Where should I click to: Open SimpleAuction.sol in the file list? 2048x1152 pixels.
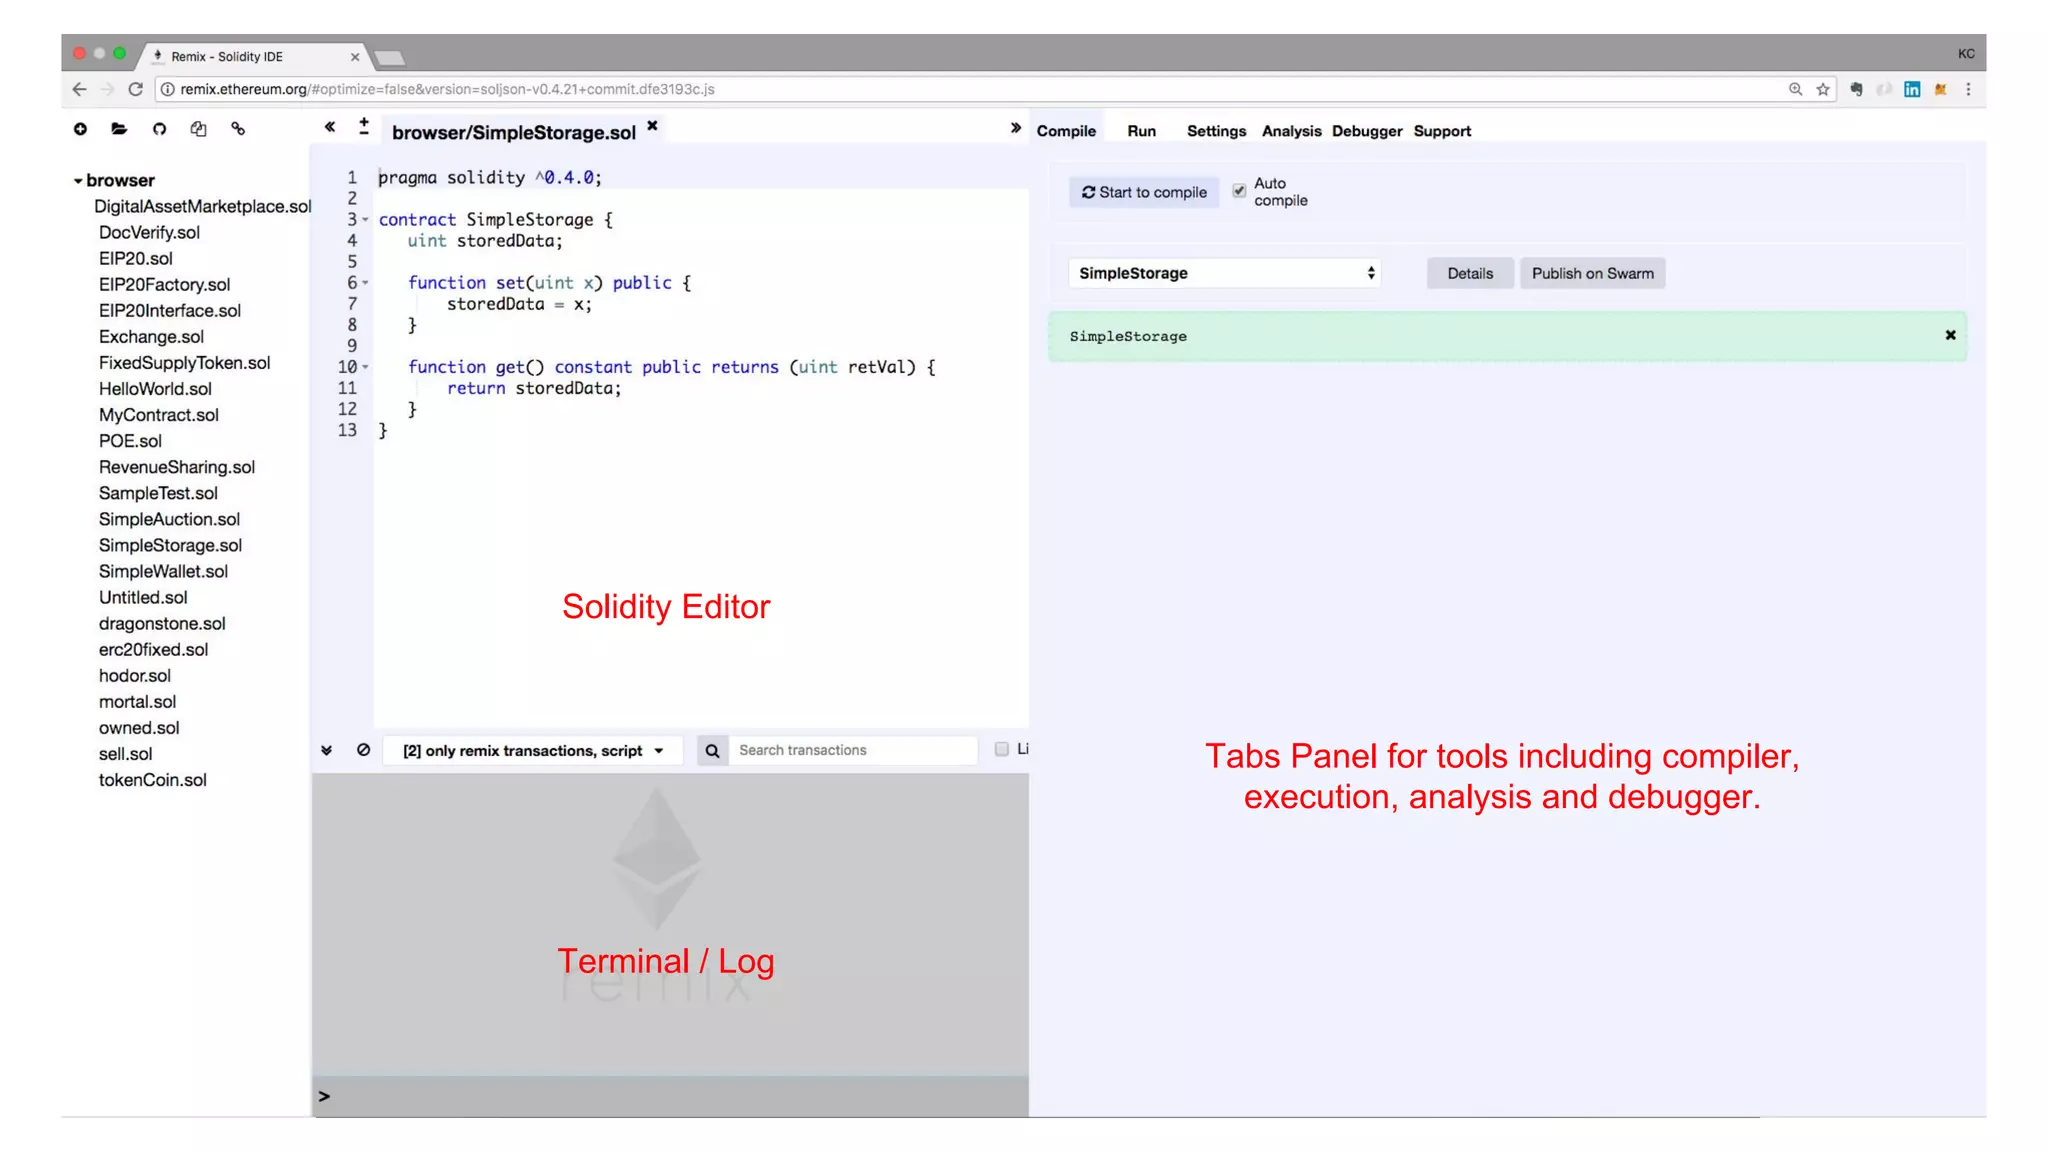pos(169,519)
